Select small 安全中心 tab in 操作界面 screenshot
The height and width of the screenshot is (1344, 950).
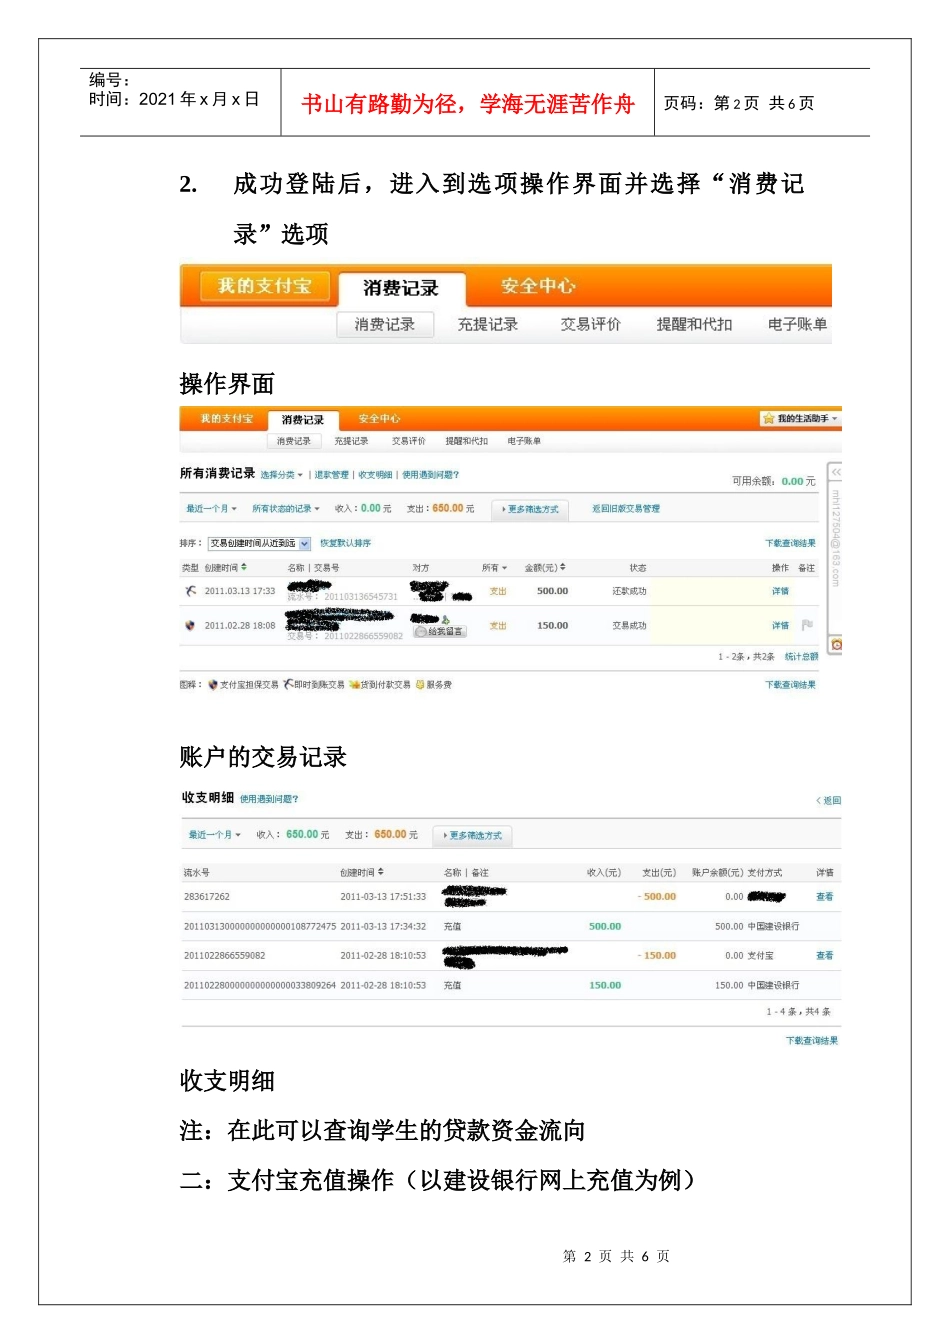(379, 419)
